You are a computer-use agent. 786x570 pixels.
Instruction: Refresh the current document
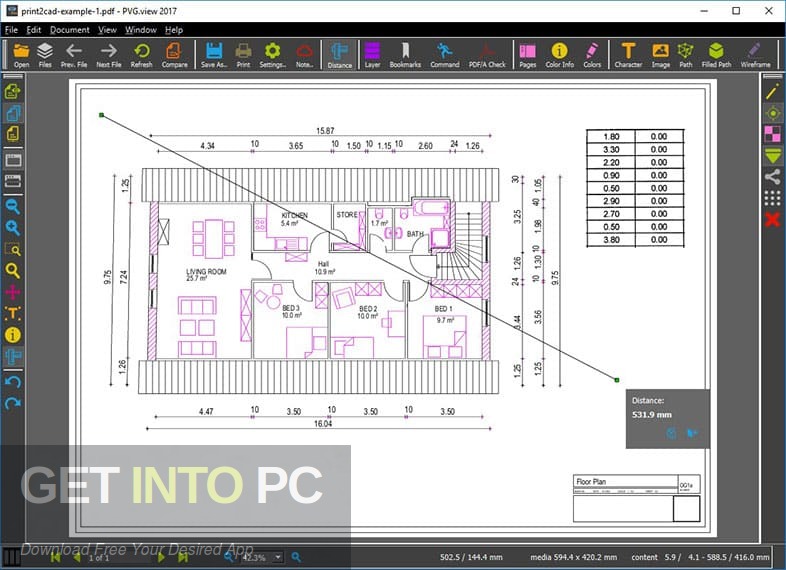click(141, 54)
